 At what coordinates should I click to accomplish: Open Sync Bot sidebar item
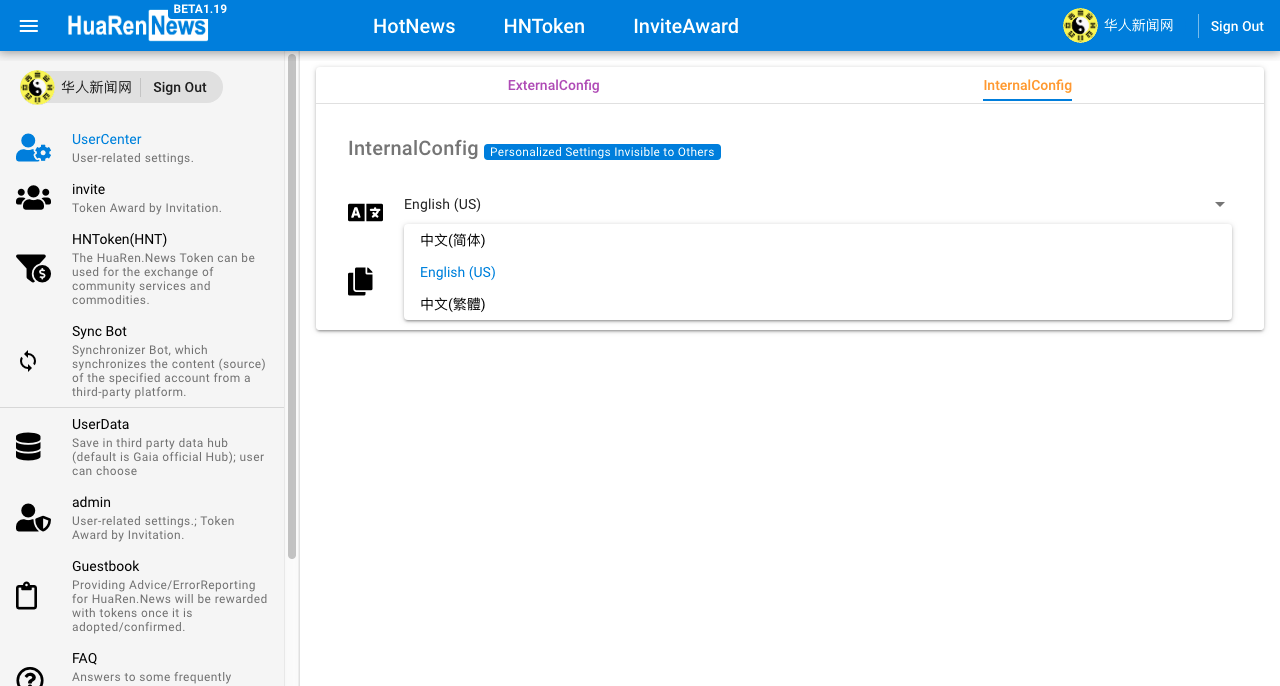tap(142, 361)
